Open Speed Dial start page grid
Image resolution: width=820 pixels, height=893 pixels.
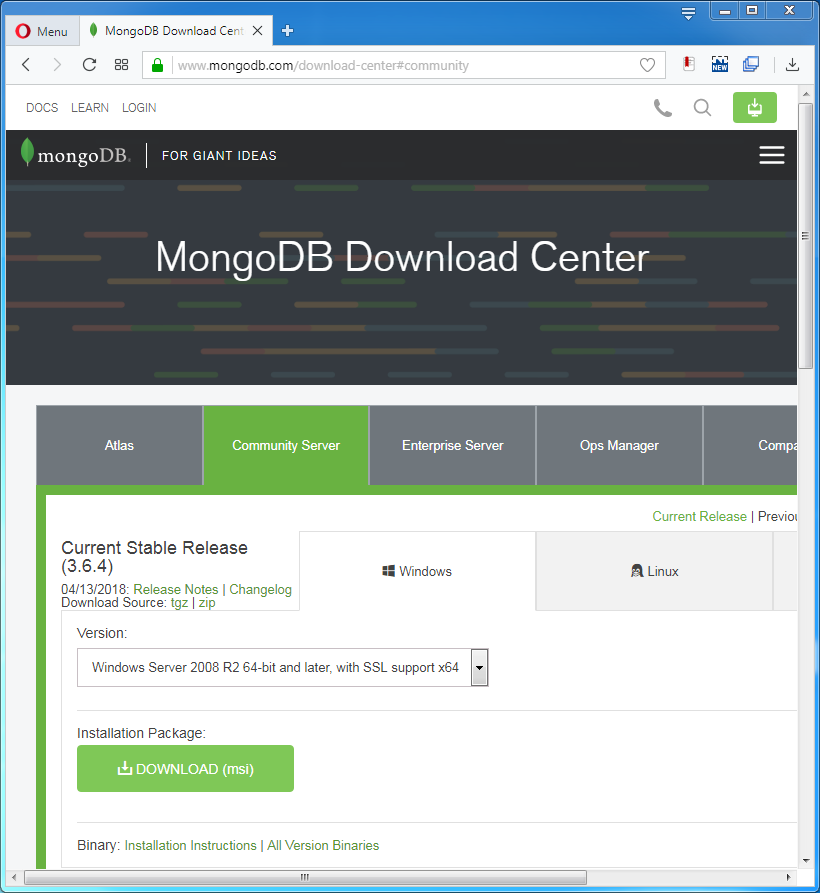click(x=121, y=64)
